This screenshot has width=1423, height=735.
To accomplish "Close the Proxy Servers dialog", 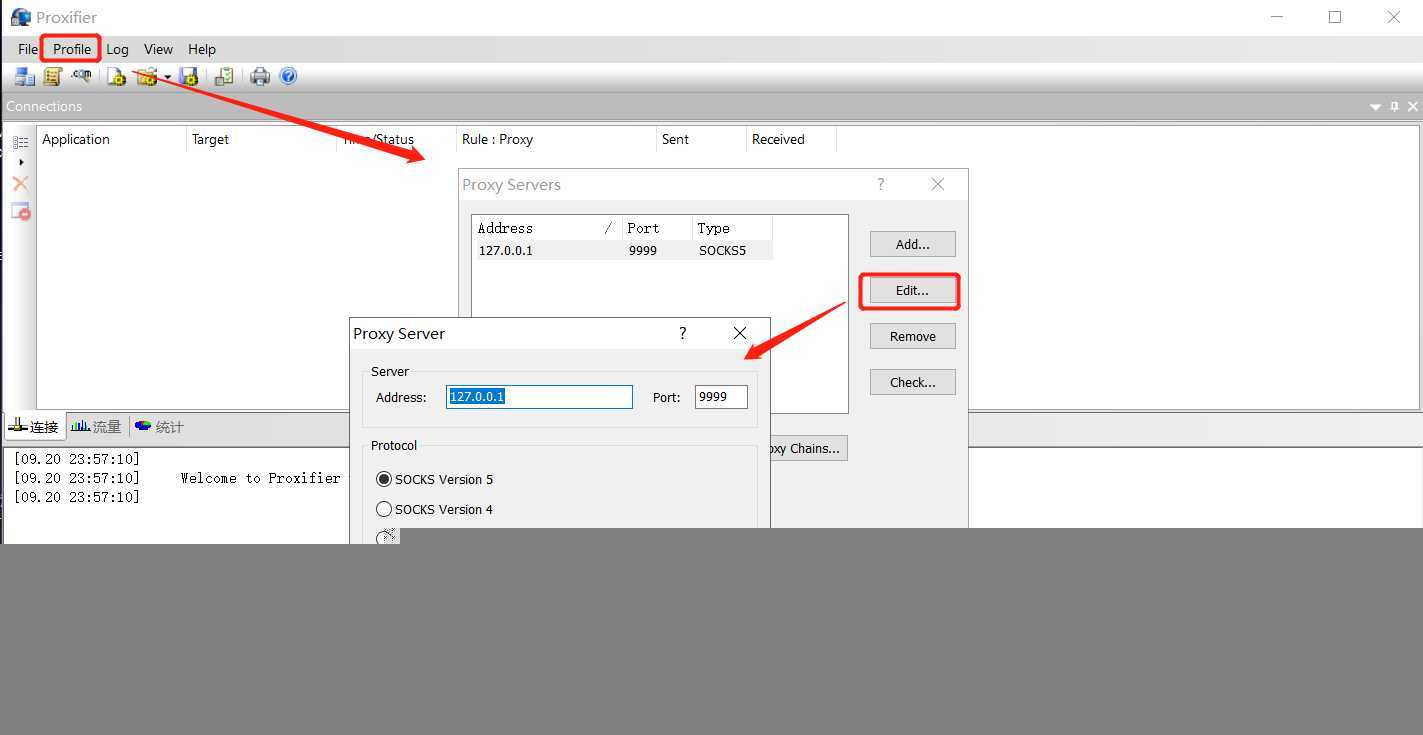I will pos(937,184).
